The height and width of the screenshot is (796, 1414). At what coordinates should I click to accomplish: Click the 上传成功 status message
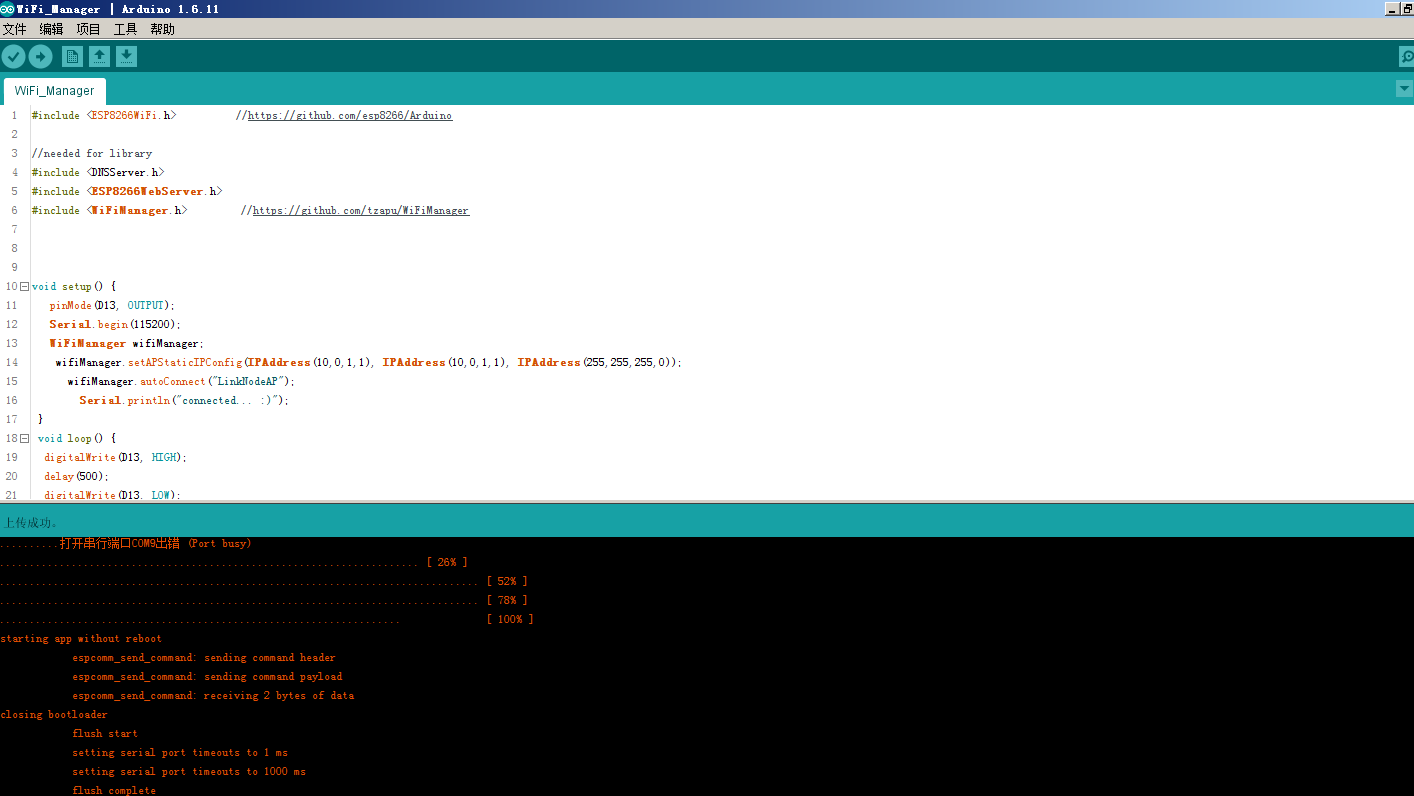pyautogui.click(x=31, y=523)
